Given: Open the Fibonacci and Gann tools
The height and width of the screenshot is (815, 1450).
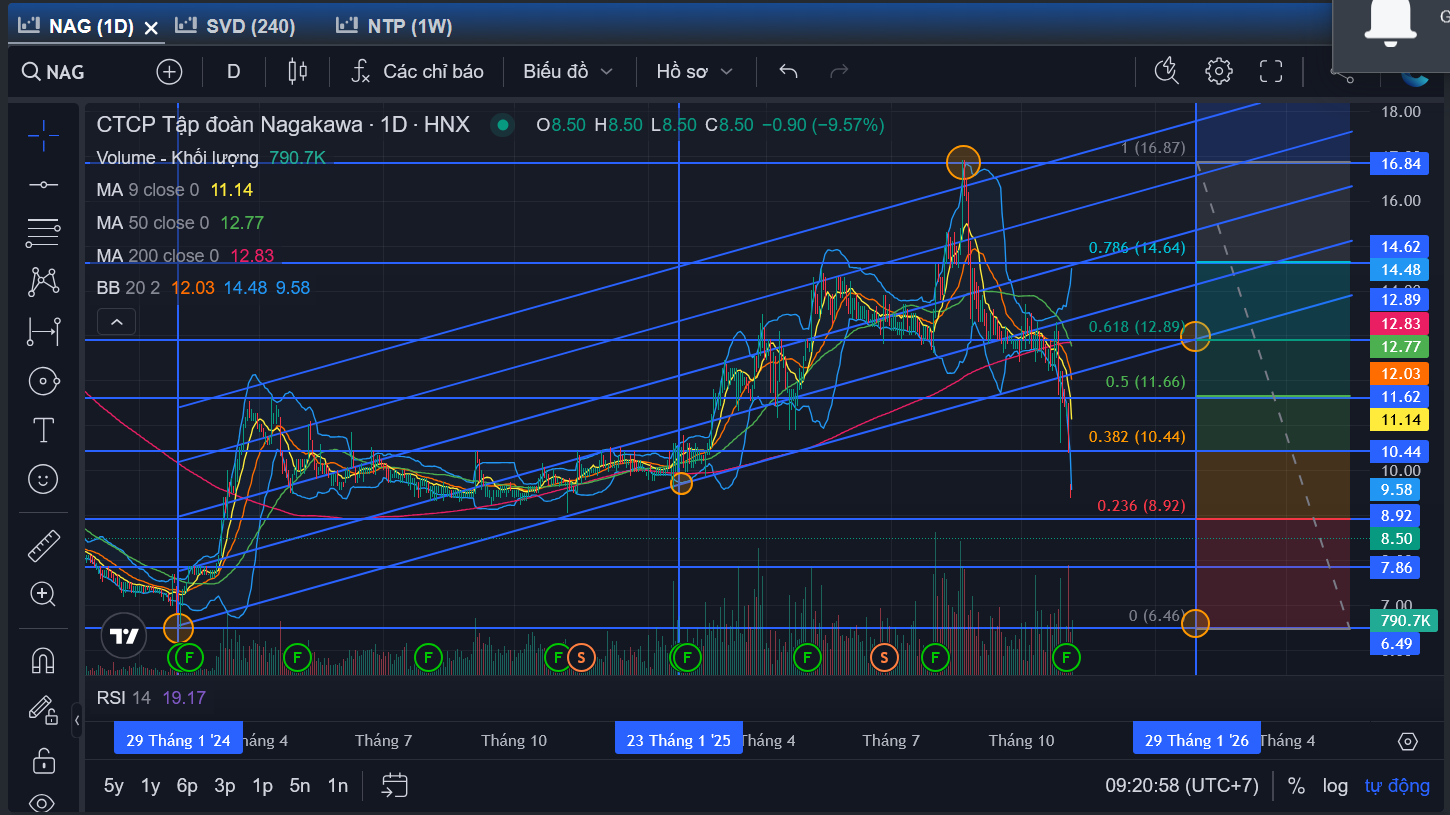Looking at the screenshot, I should (43, 233).
